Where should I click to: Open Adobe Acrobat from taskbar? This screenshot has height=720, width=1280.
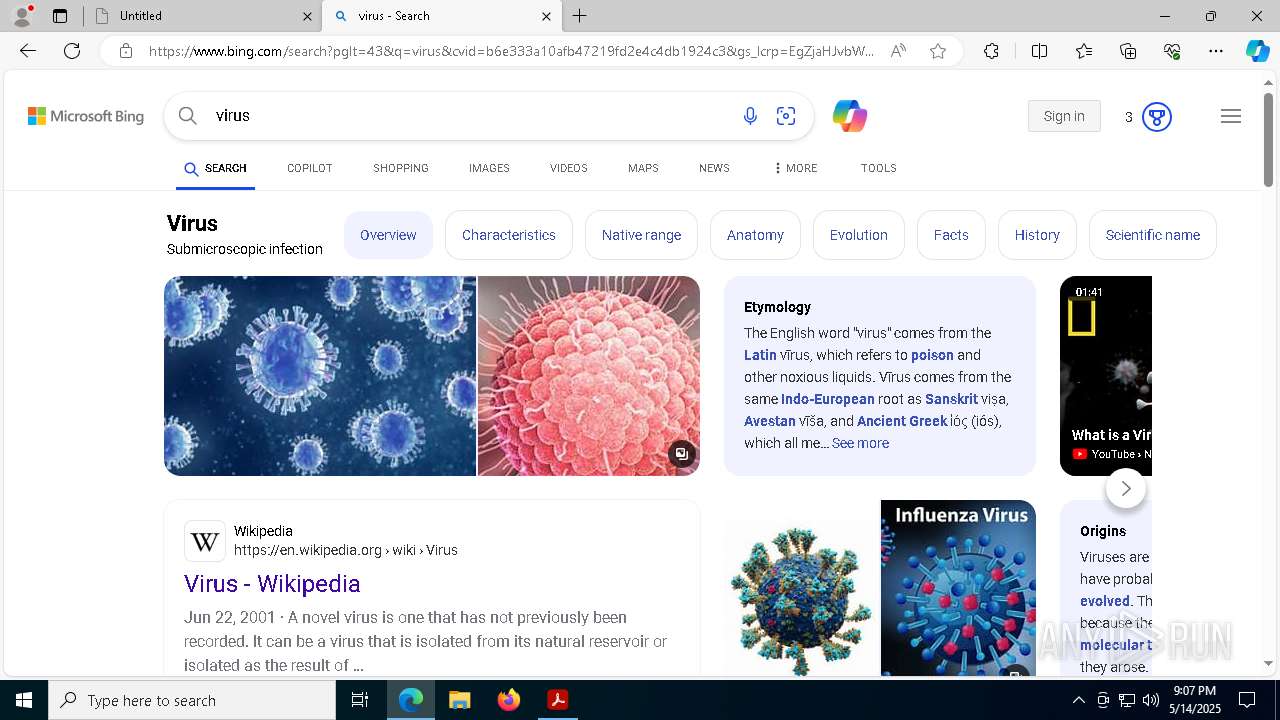coord(558,700)
